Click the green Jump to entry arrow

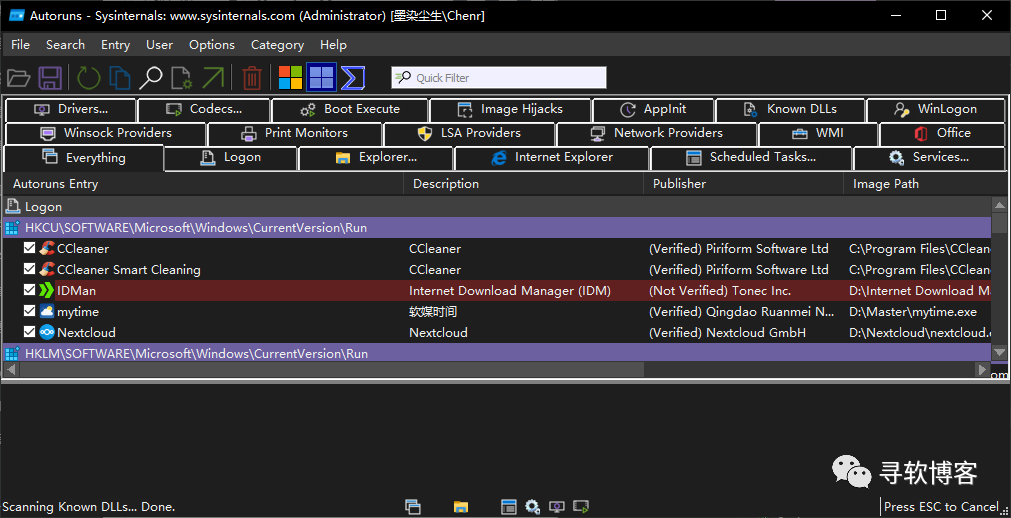tap(213, 77)
